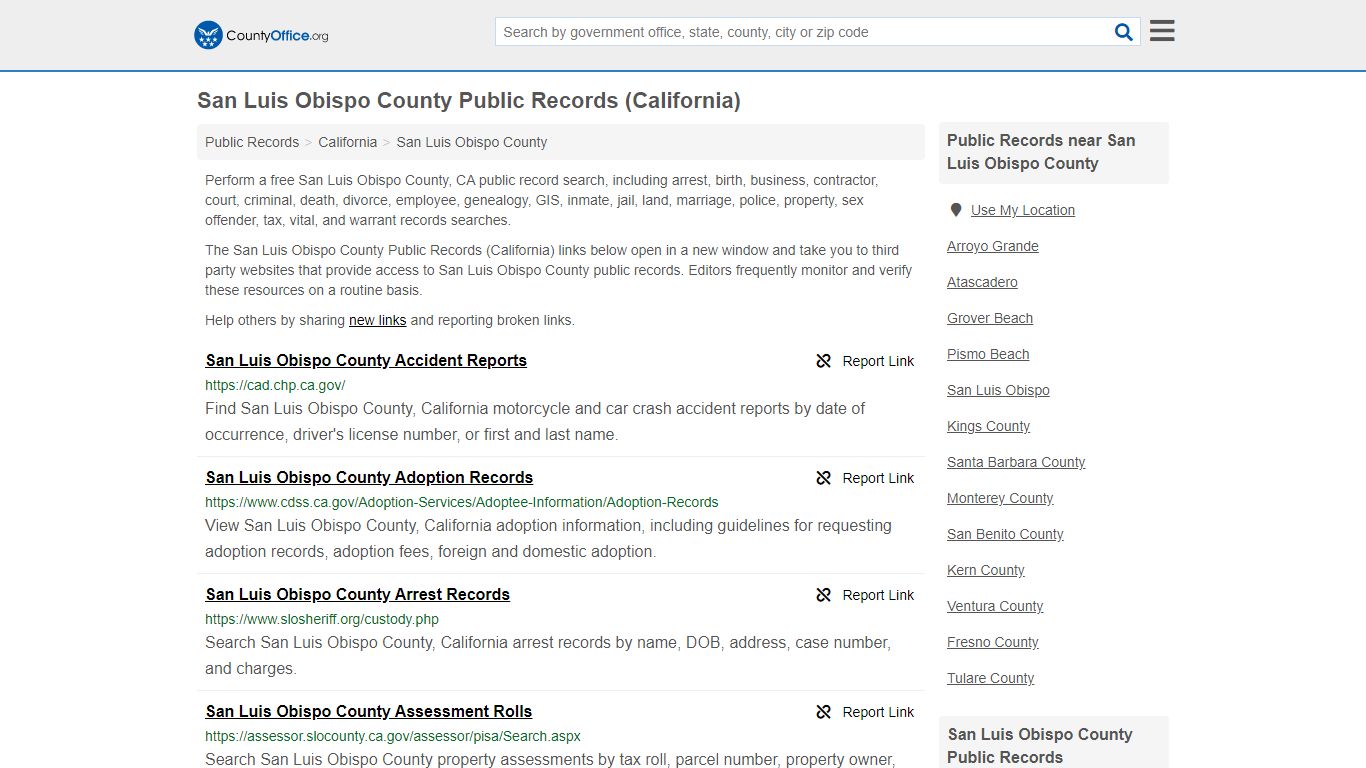Open San Luis Obispo County Adoption Records
This screenshot has height=768, width=1366.
pos(369,477)
